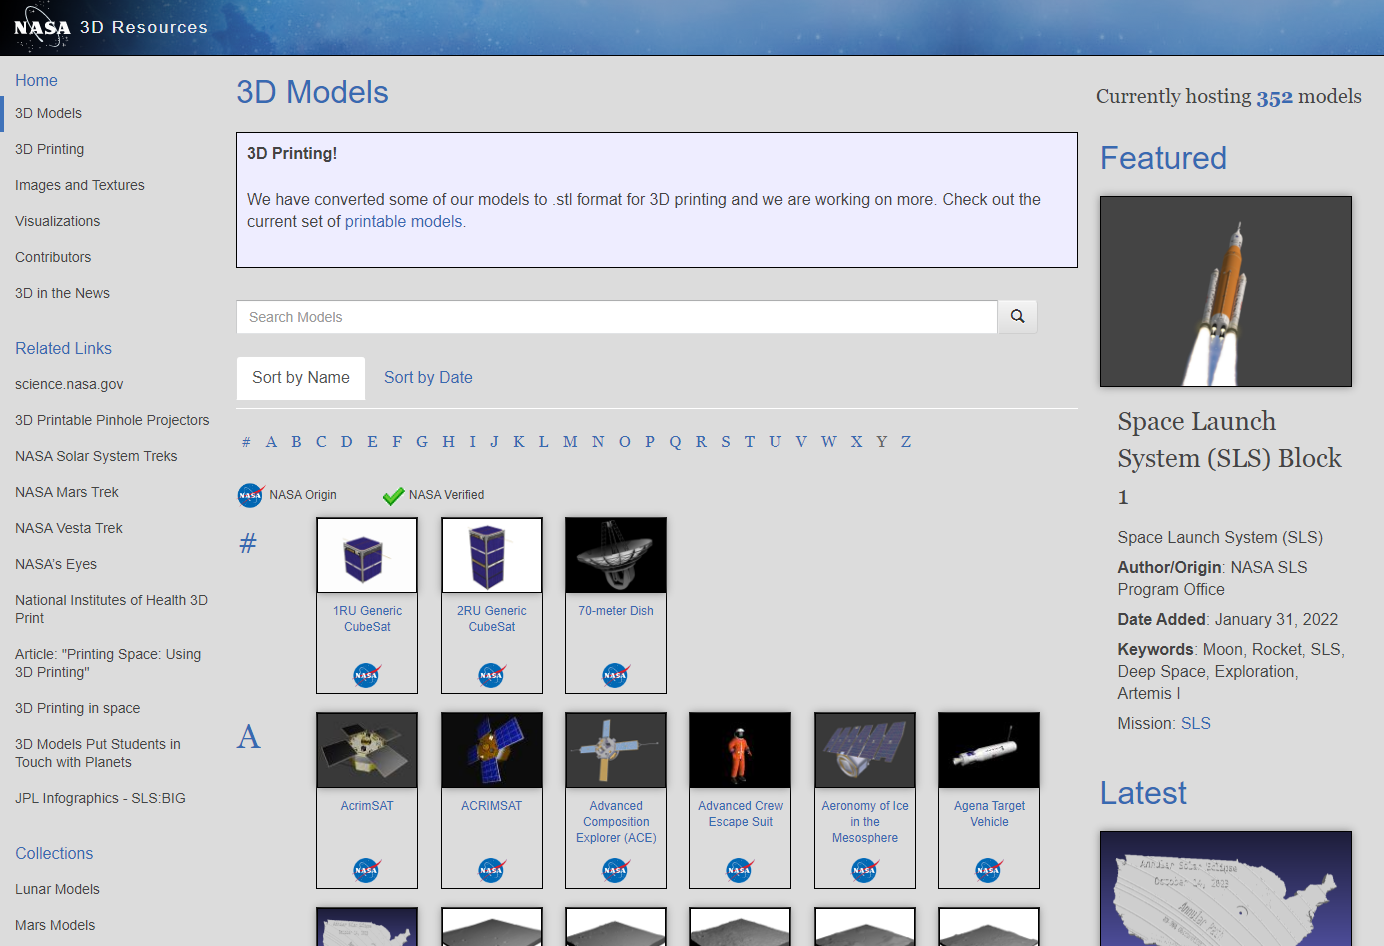Click the NASA badge on the Agena Target Vehicle card
The height and width of the screenshot is (946, 1384).
pos(988,870)
